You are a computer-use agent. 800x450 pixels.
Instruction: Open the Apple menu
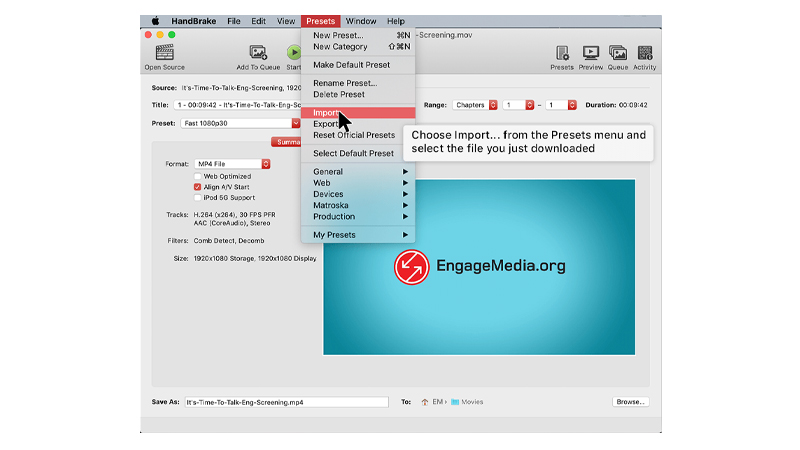[x=155, y=21]
